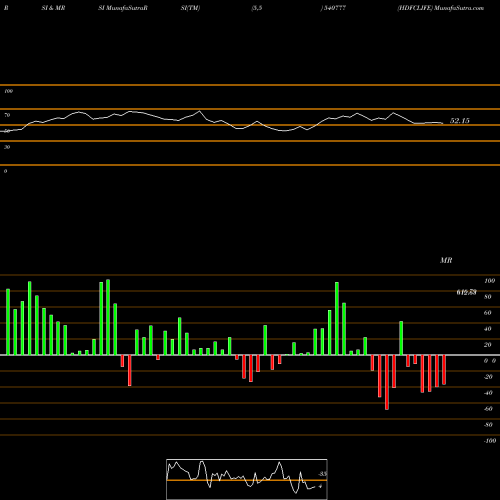This screenshot has height=500, width=500.
Task: Click the 'SI & MR' header text
Action: point(53,8)
